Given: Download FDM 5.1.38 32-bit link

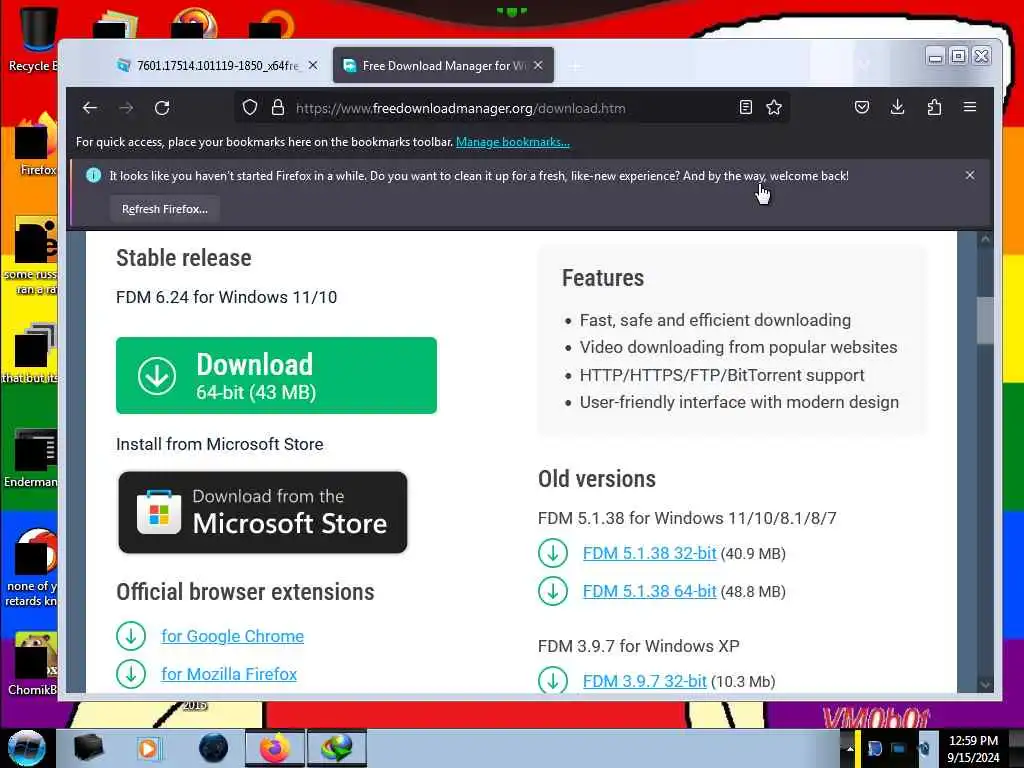Looking at the screenshot, I should (649, 553).
